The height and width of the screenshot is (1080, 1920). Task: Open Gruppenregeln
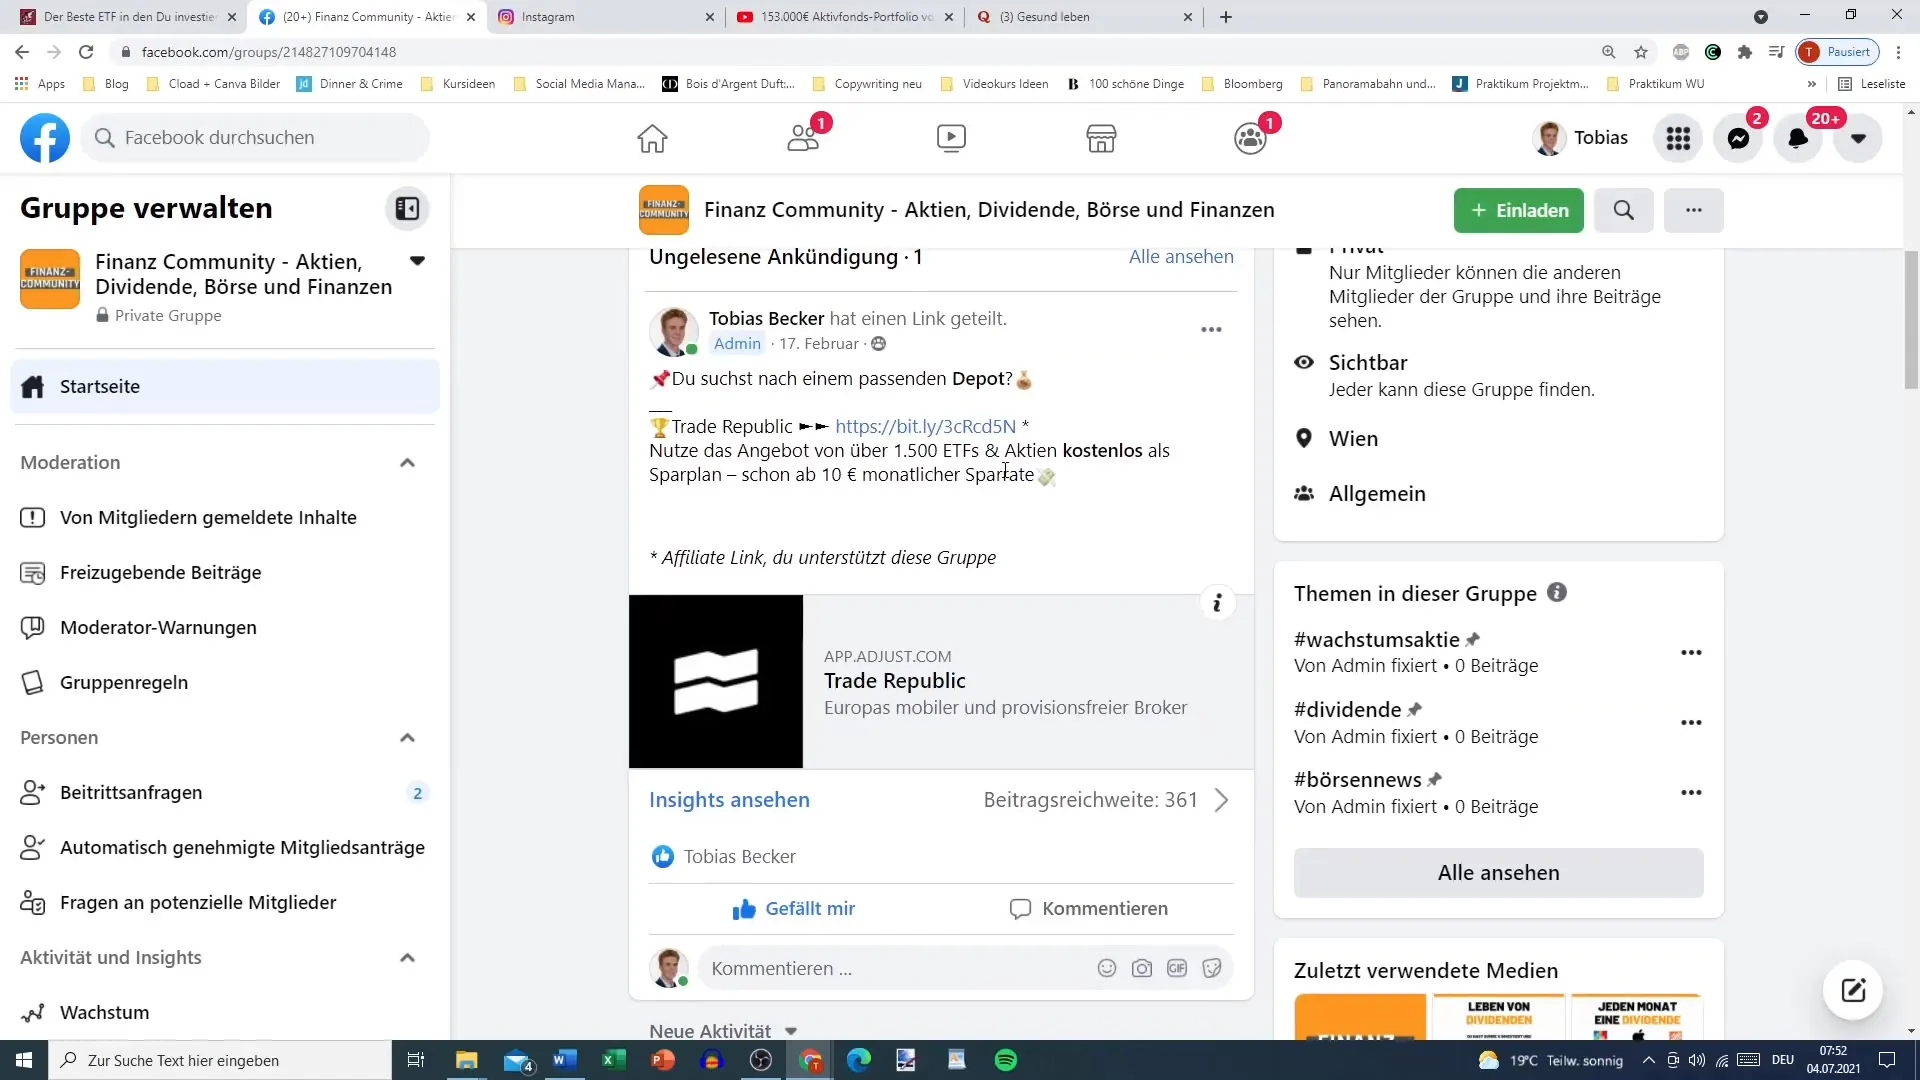click(225, 682)
